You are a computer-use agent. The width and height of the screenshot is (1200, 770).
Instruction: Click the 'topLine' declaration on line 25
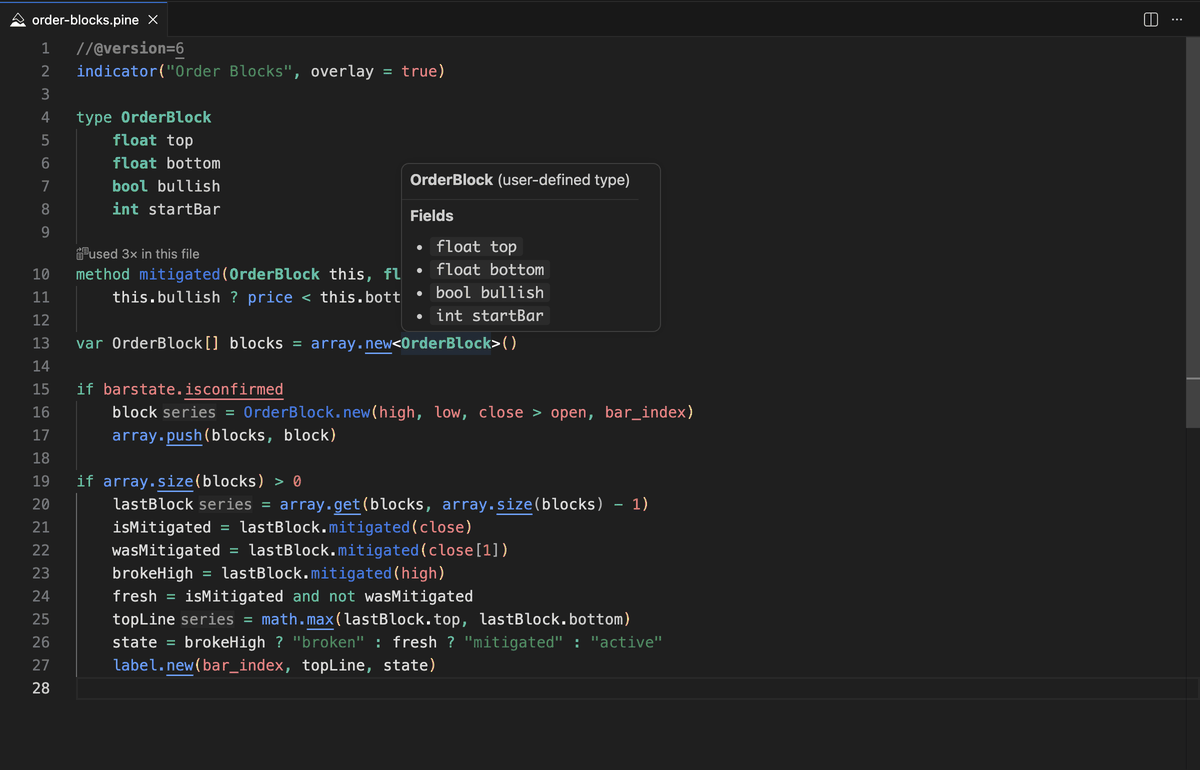[x=144, y=620]
